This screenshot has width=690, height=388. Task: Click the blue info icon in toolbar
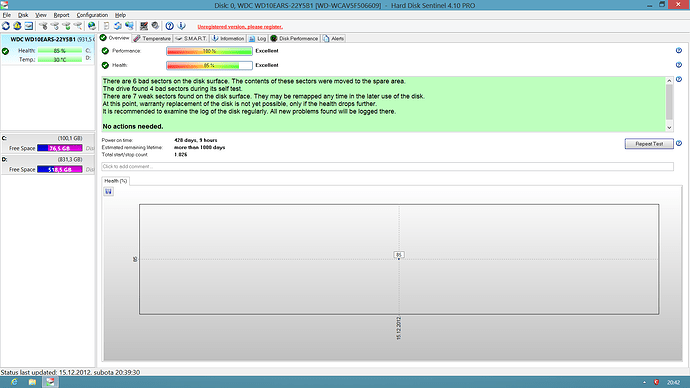click(x=181, y=26)
